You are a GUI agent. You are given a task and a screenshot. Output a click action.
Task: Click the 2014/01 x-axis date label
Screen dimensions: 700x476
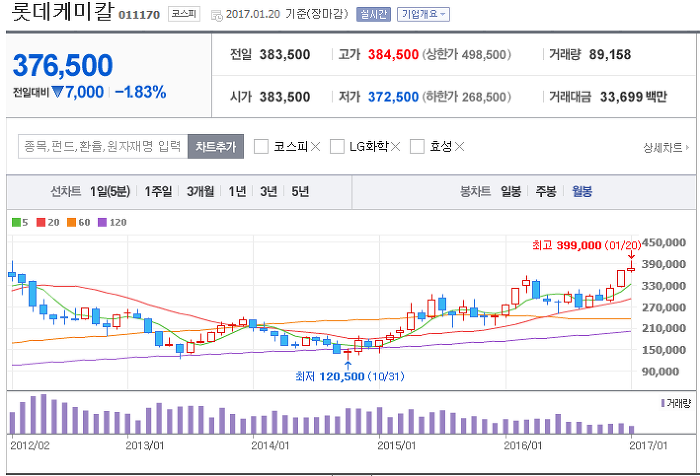tap(270, 445)
